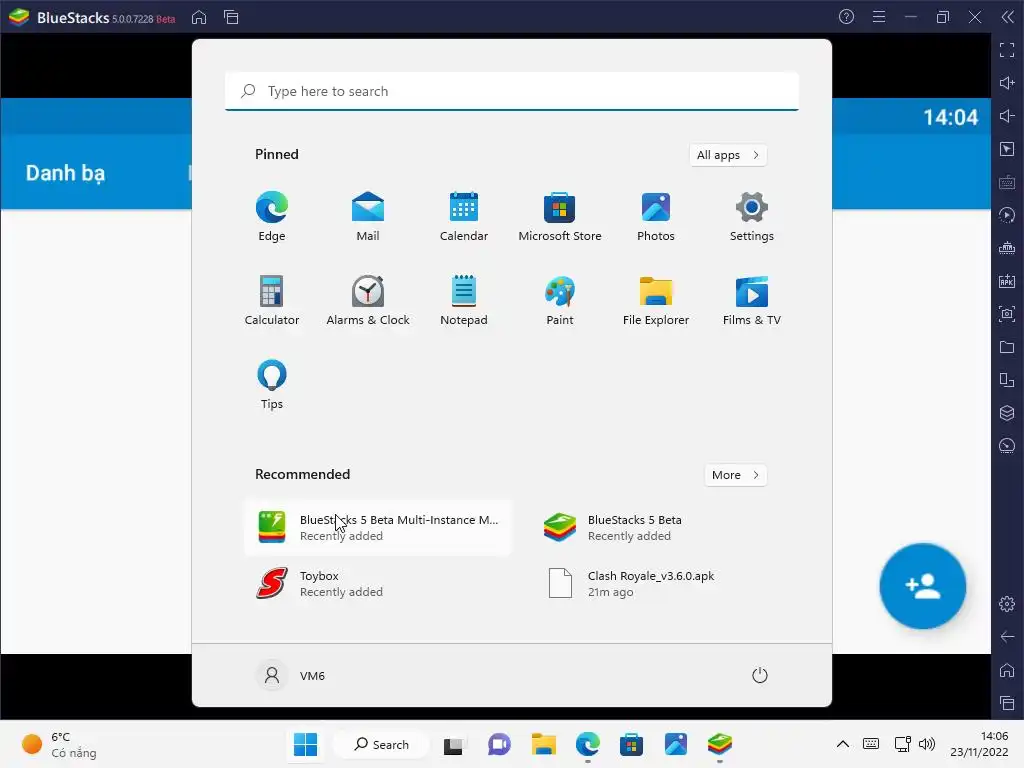The width and height of the screenshot is (1024, 768).
Task: Open BlueStacks multi-window tab icon
Action: [231, 17]
